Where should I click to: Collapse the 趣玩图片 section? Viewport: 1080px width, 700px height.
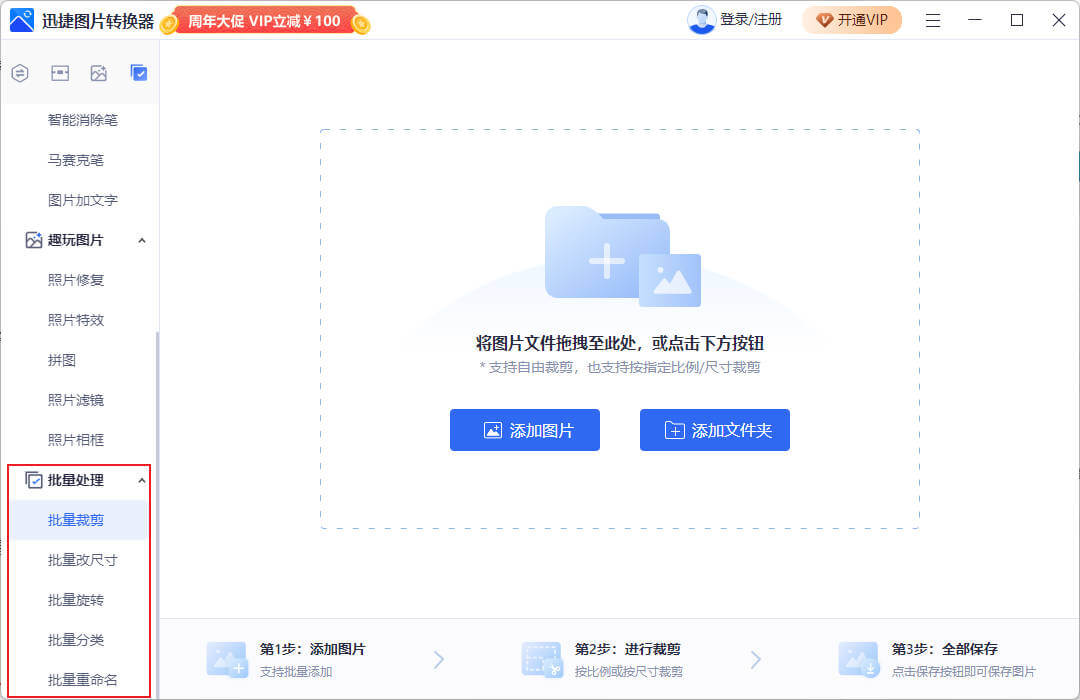click(x=141, y=240)
